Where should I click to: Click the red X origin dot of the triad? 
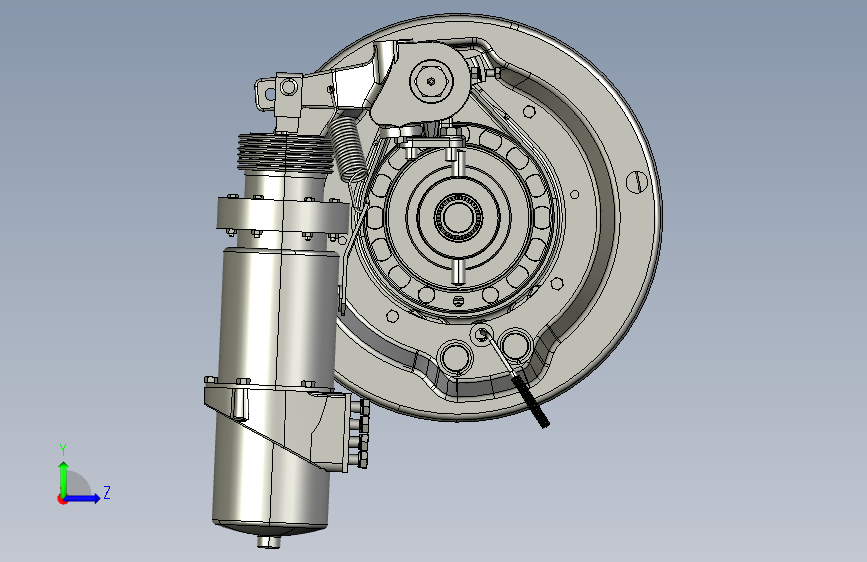(62, 499)
